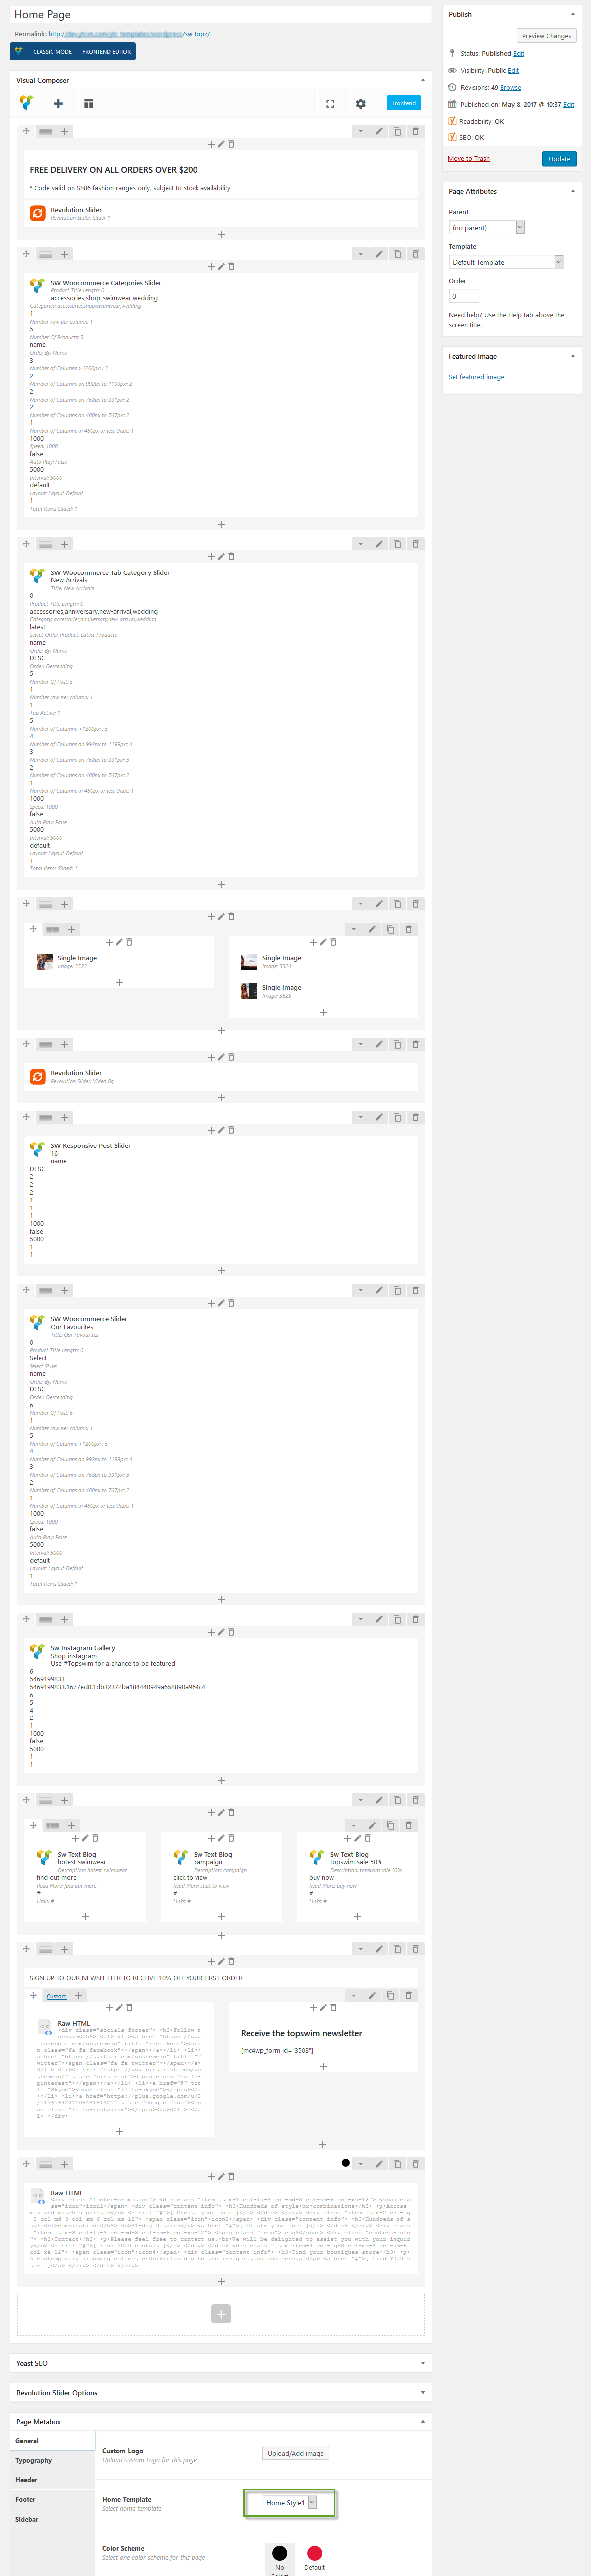Image resolution: width=591 pixels, height=2576 pixels.
Task: Browse the 49 revisions
Action: pos(510,88)
